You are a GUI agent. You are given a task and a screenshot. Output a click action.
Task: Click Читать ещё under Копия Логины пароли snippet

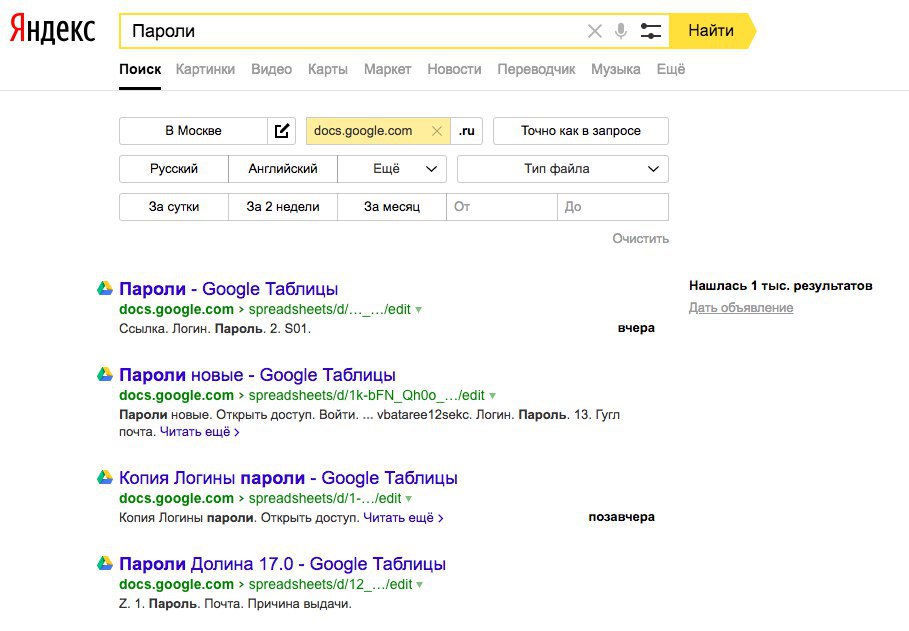tap(403, 517)
